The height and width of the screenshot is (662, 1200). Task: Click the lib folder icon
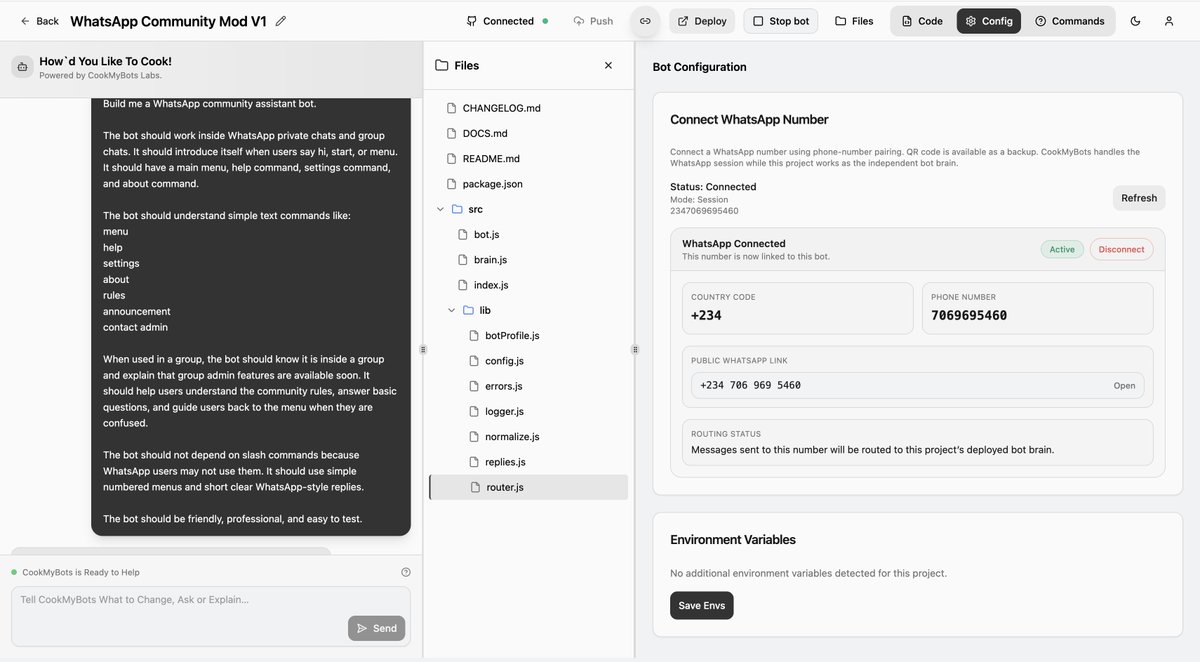tap(468, 310)
